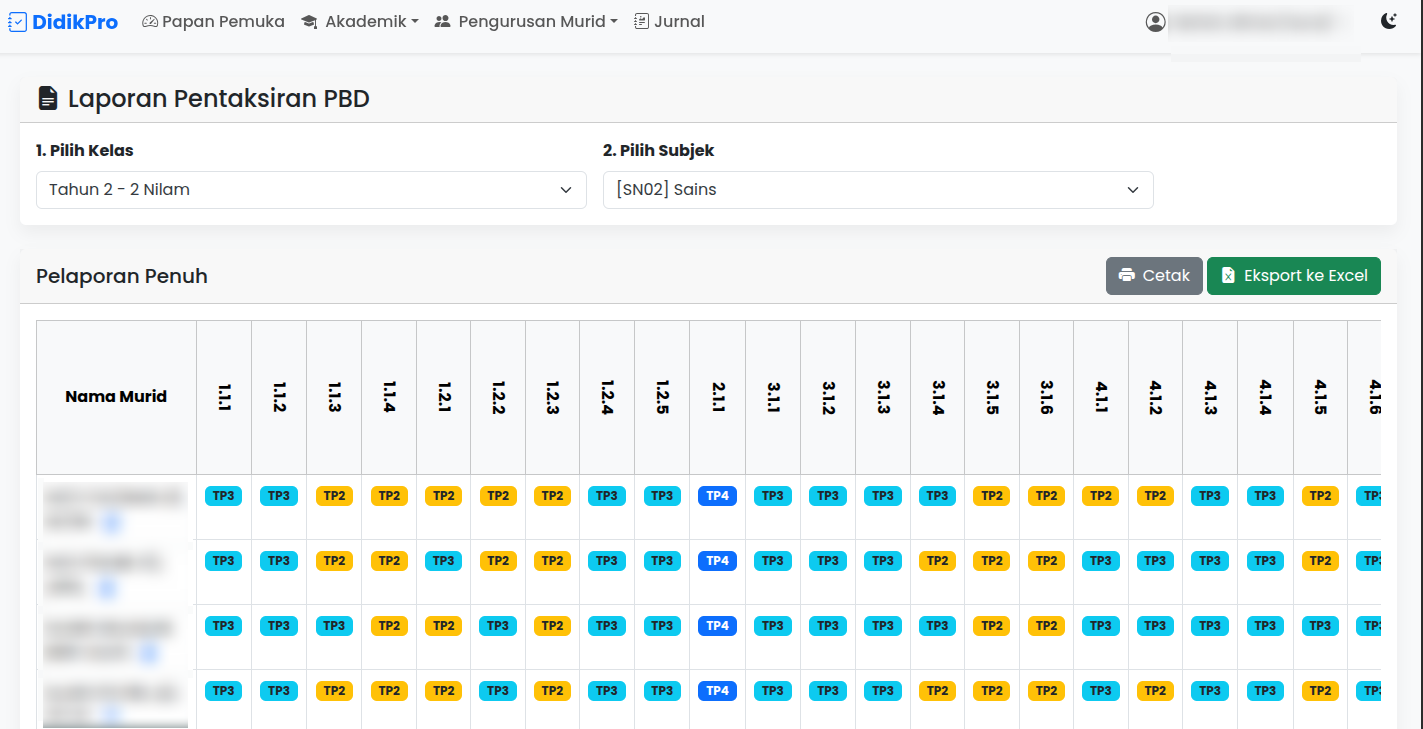Open the Jurnal menu item
This screenshot has width=1423, height=729.
tap(668, 21)
